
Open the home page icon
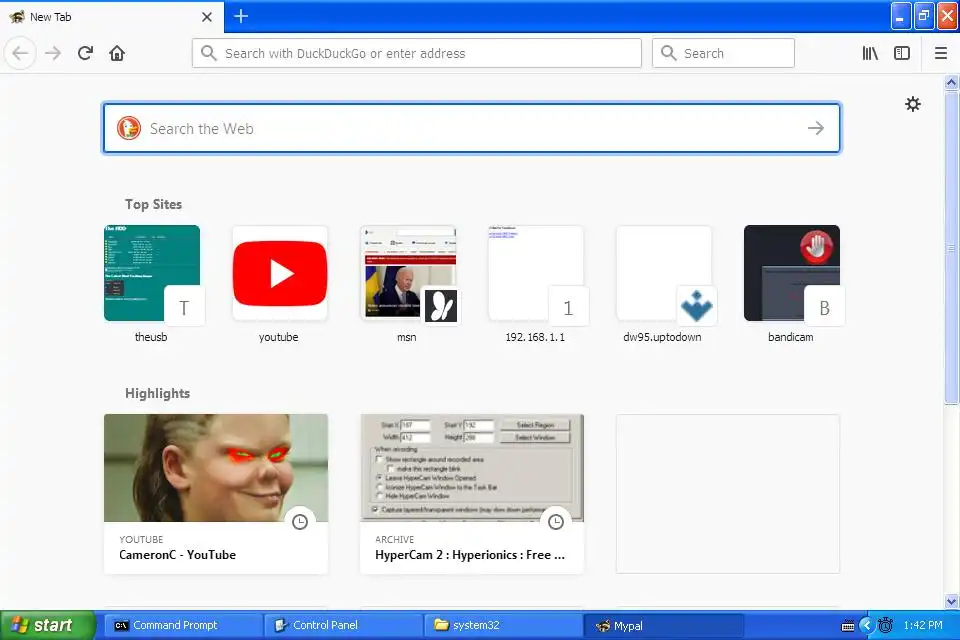(117, 53)
